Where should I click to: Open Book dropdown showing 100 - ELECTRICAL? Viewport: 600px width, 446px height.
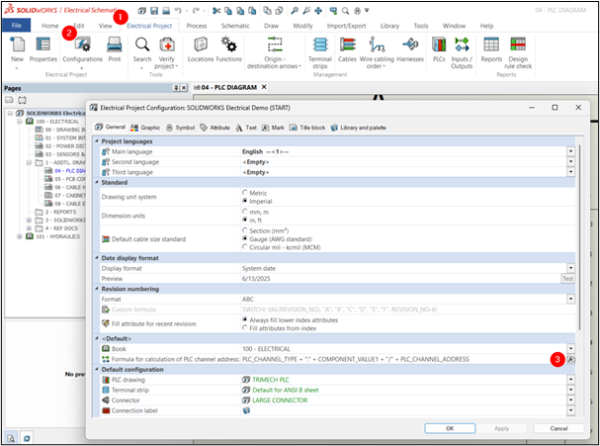tap(571, 349)
